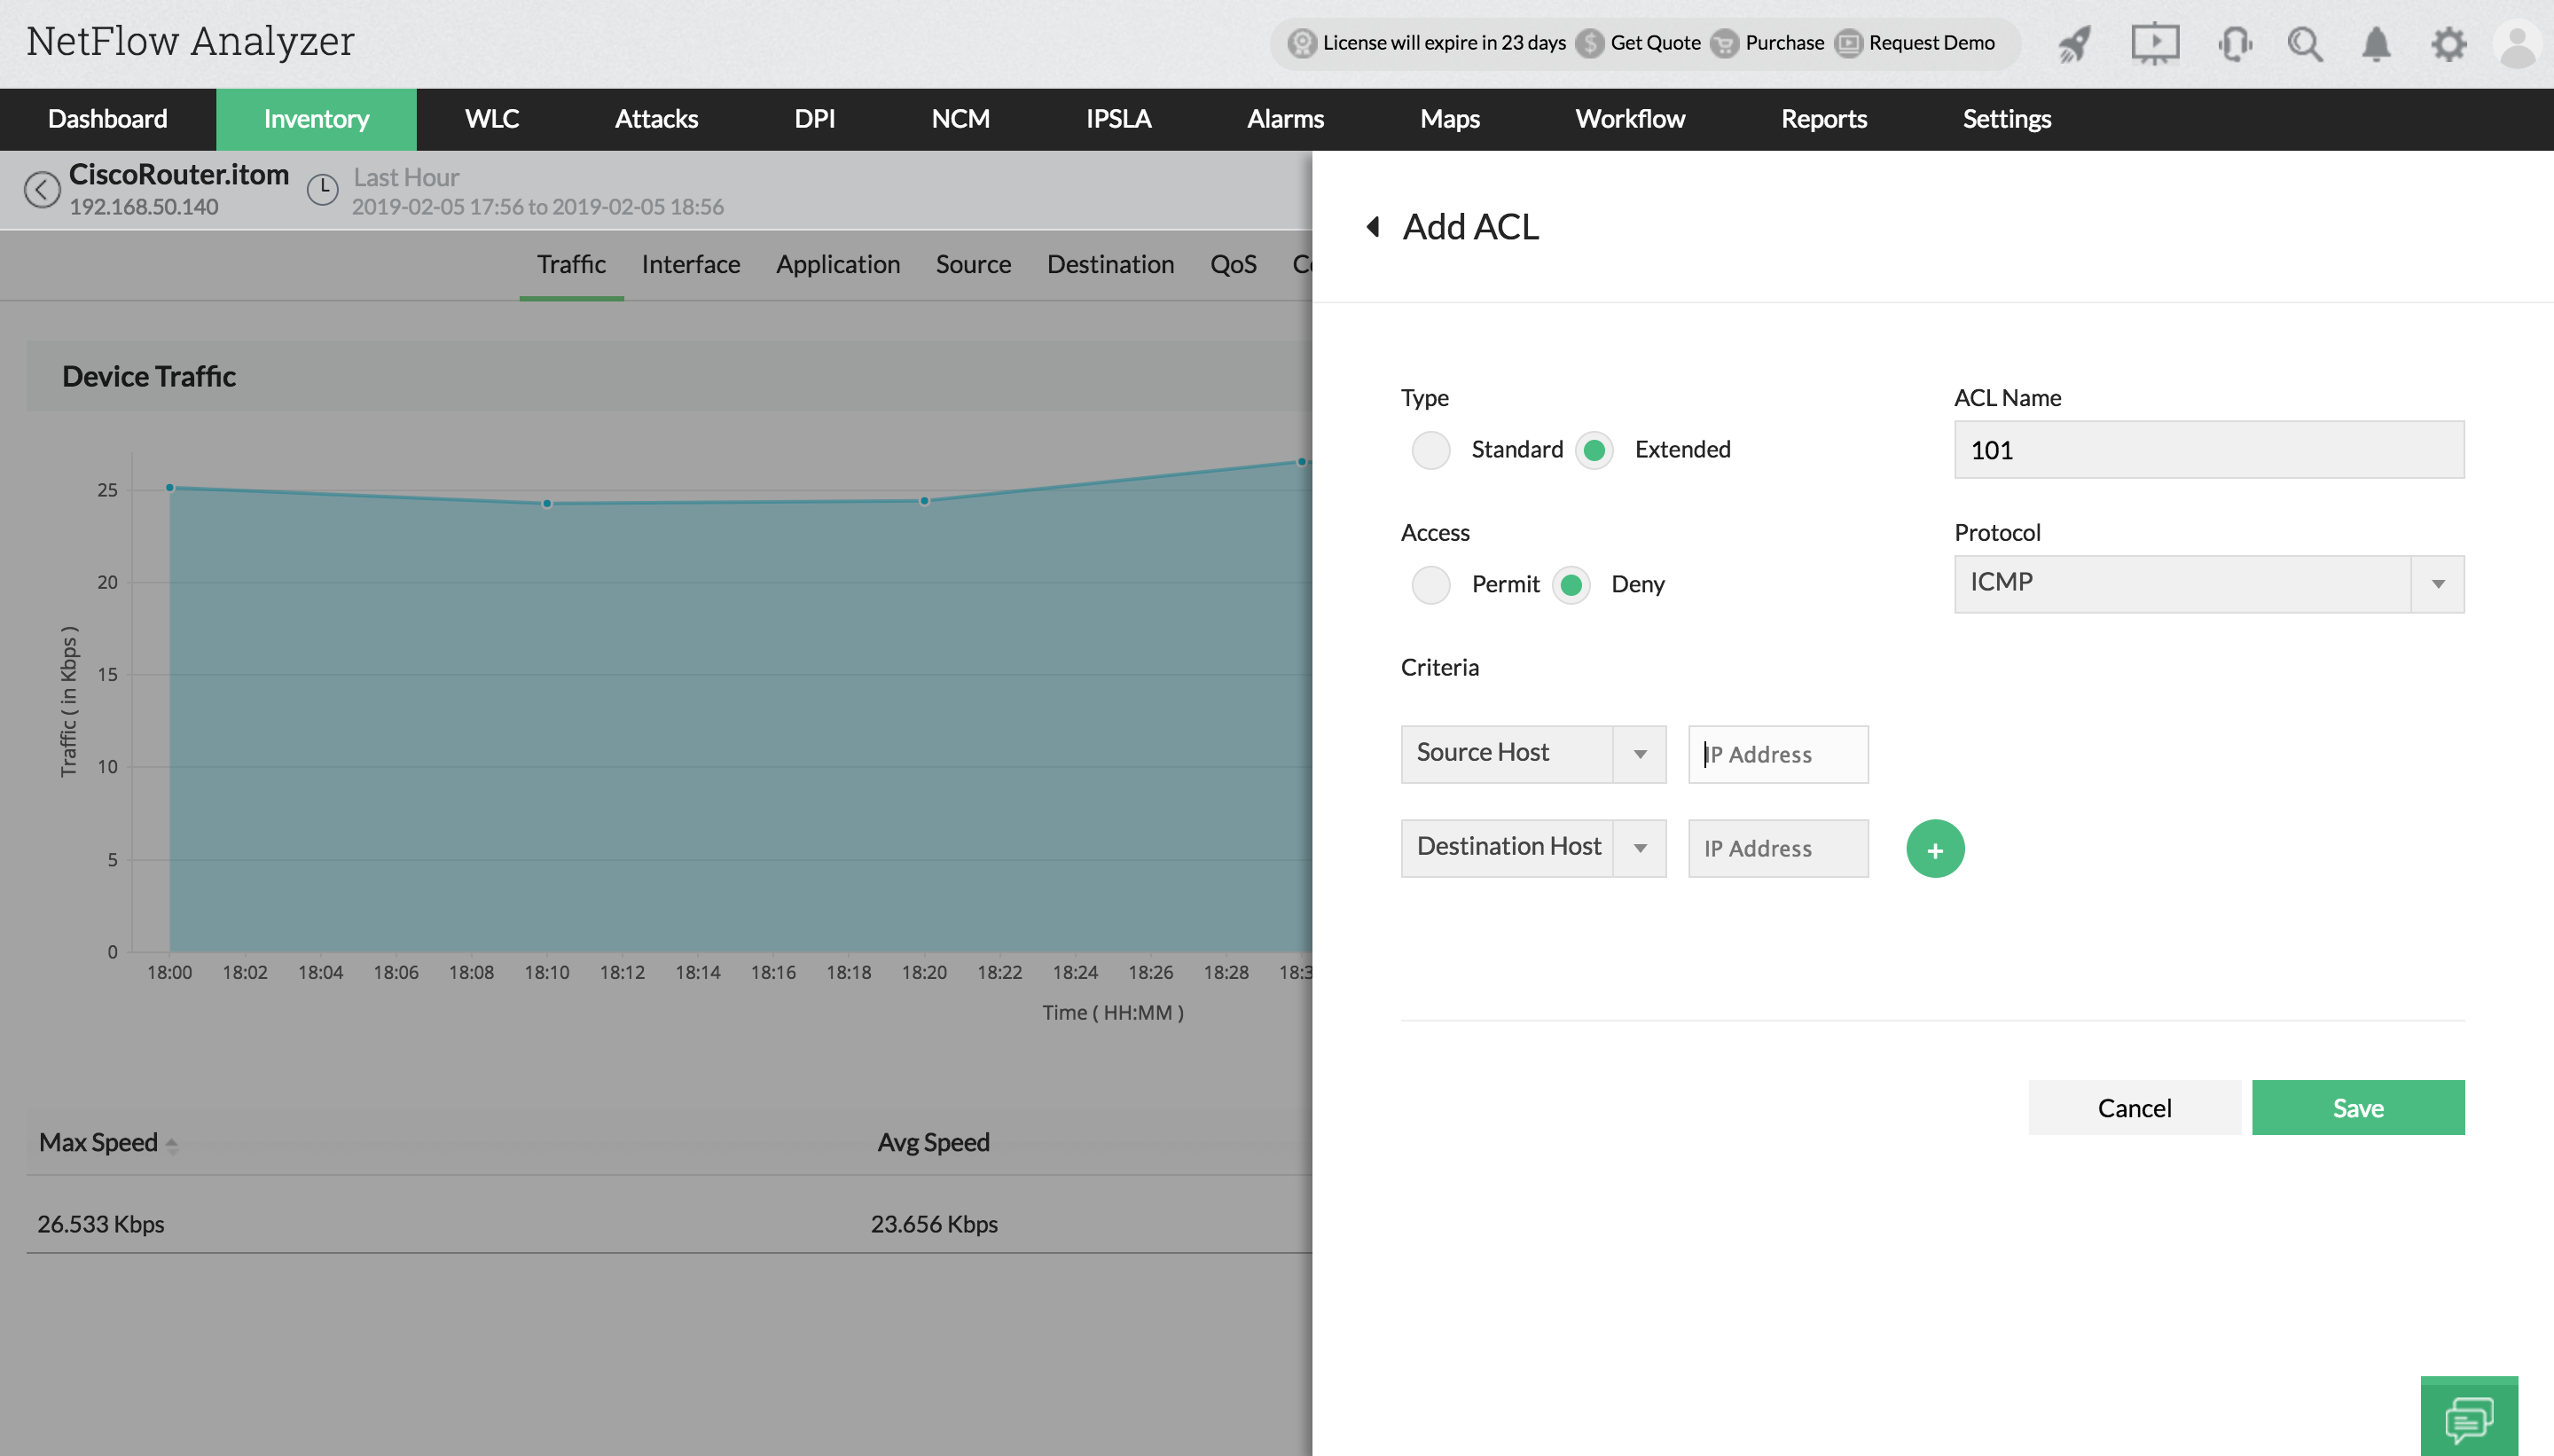This screenshot has width=2554, height=1456.
Task: Select the Permit access radio button
Action: 1430,585
